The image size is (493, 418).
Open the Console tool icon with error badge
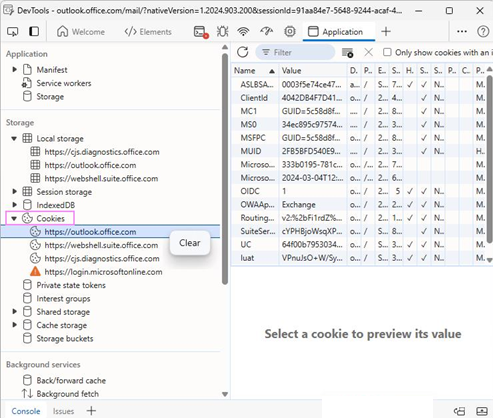201,32
